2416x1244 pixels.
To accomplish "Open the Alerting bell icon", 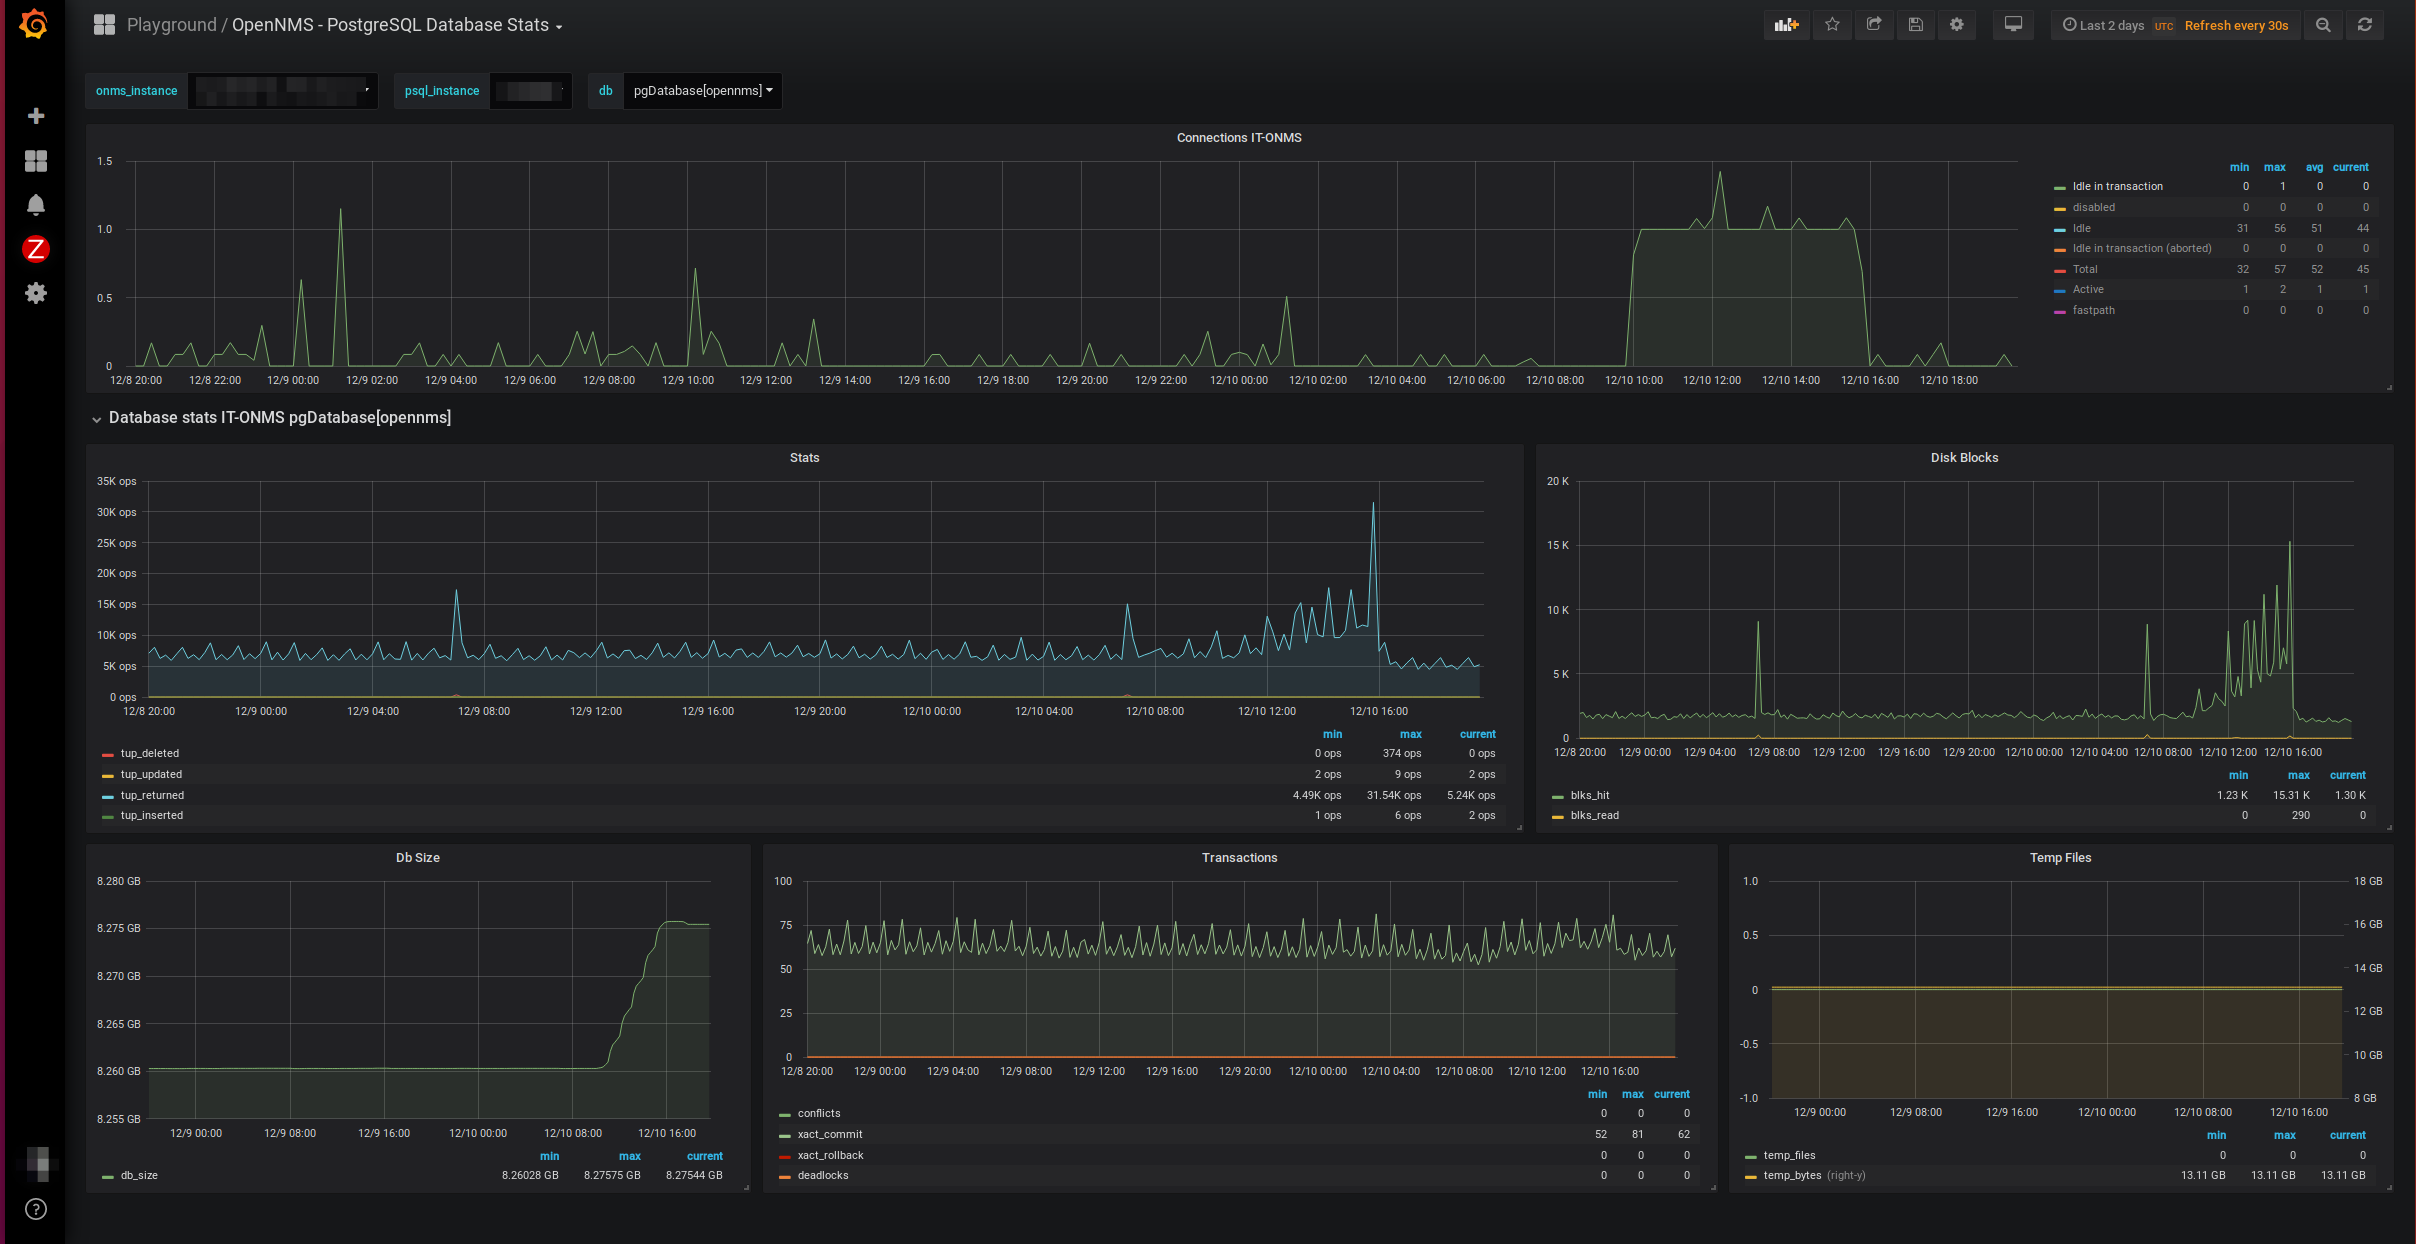I will click(36, 205).
